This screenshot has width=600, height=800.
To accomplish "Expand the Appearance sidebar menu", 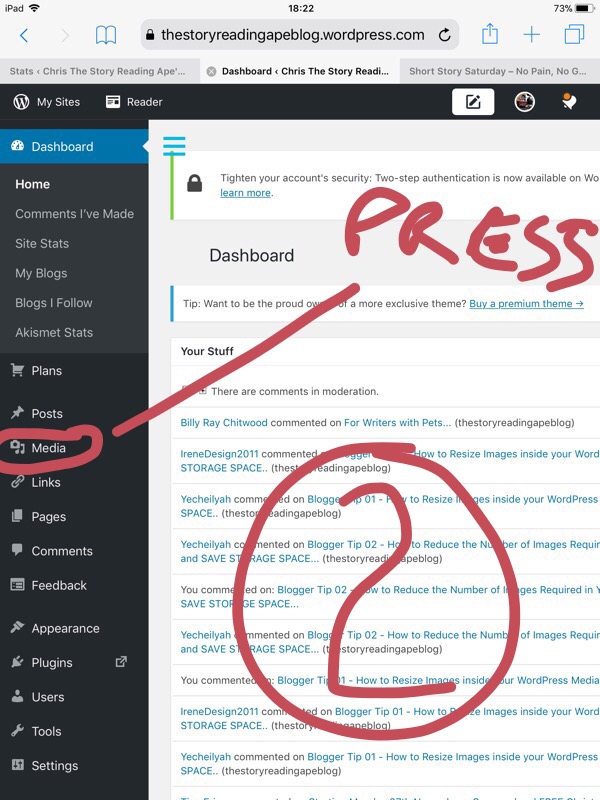I will coord(65,628).
